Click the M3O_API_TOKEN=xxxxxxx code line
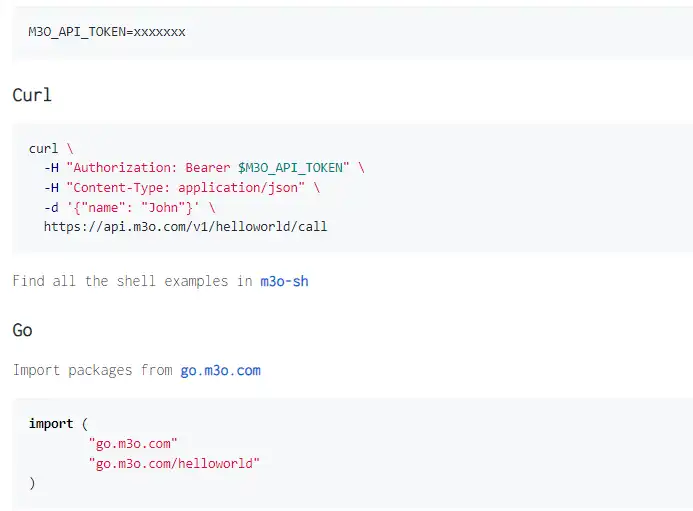The height and width of the screenshot is (511, 693). click(107, 32)
